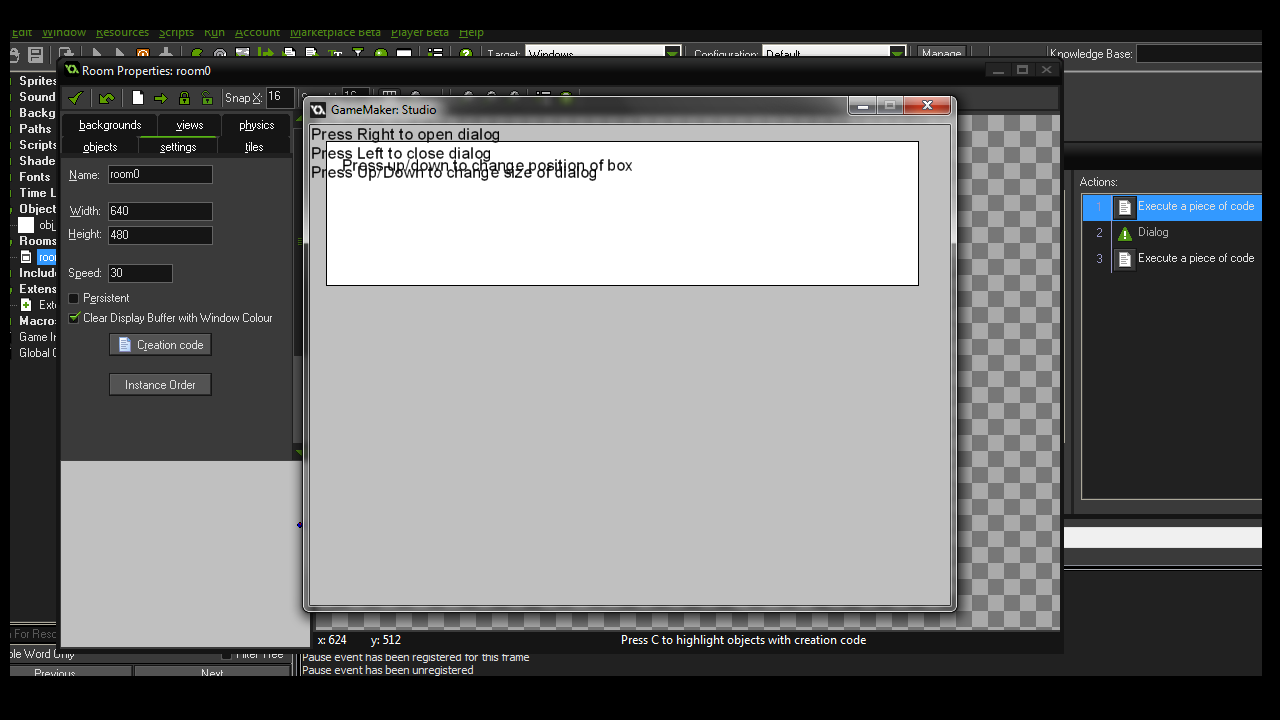Viewport: 1280px width, 720px height.
Task: Open the Target Windows dropdown
Action: pos(672,54)
